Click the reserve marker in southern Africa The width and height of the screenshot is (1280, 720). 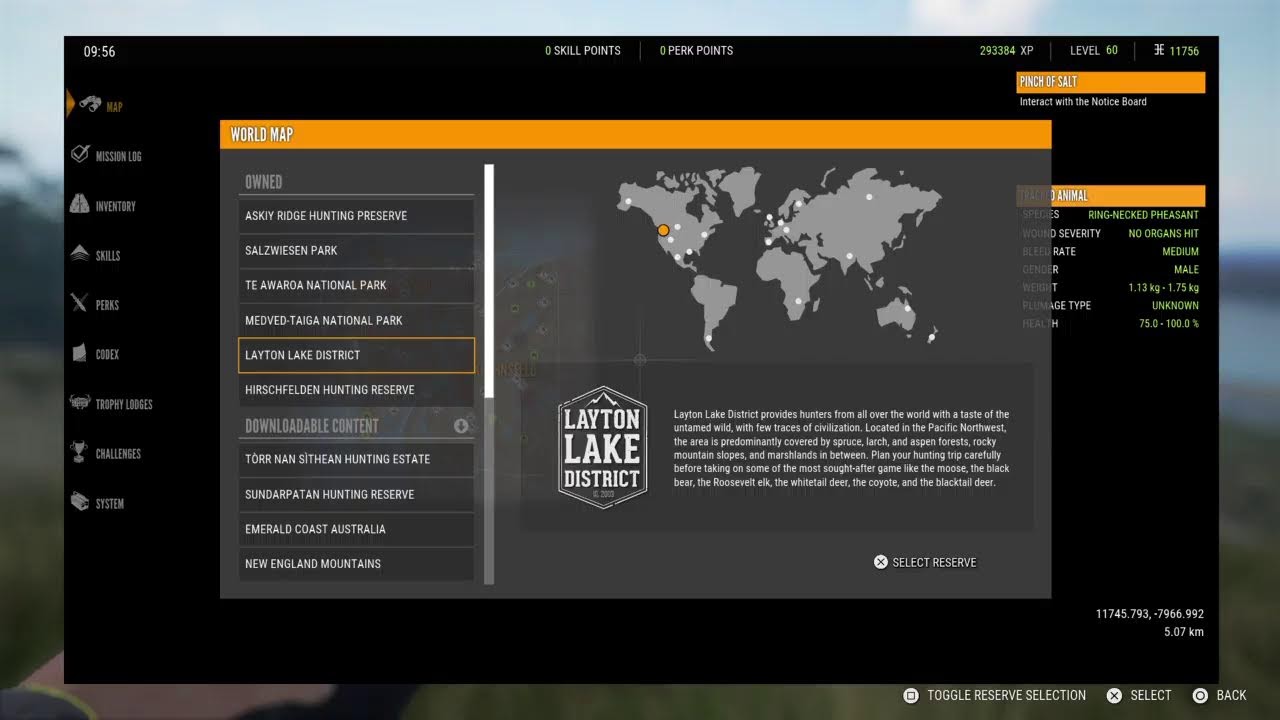(798, 300)
